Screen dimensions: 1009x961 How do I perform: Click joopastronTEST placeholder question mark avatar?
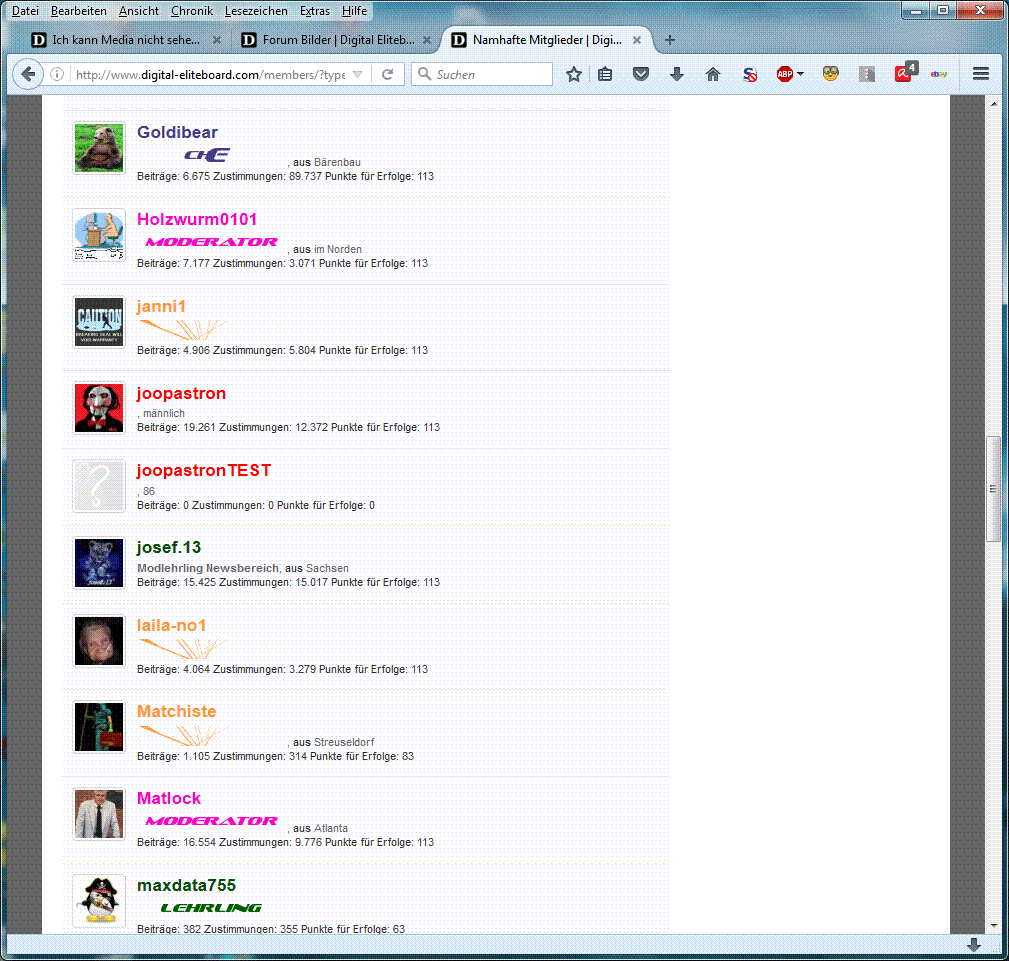click(x=98, y=486)
